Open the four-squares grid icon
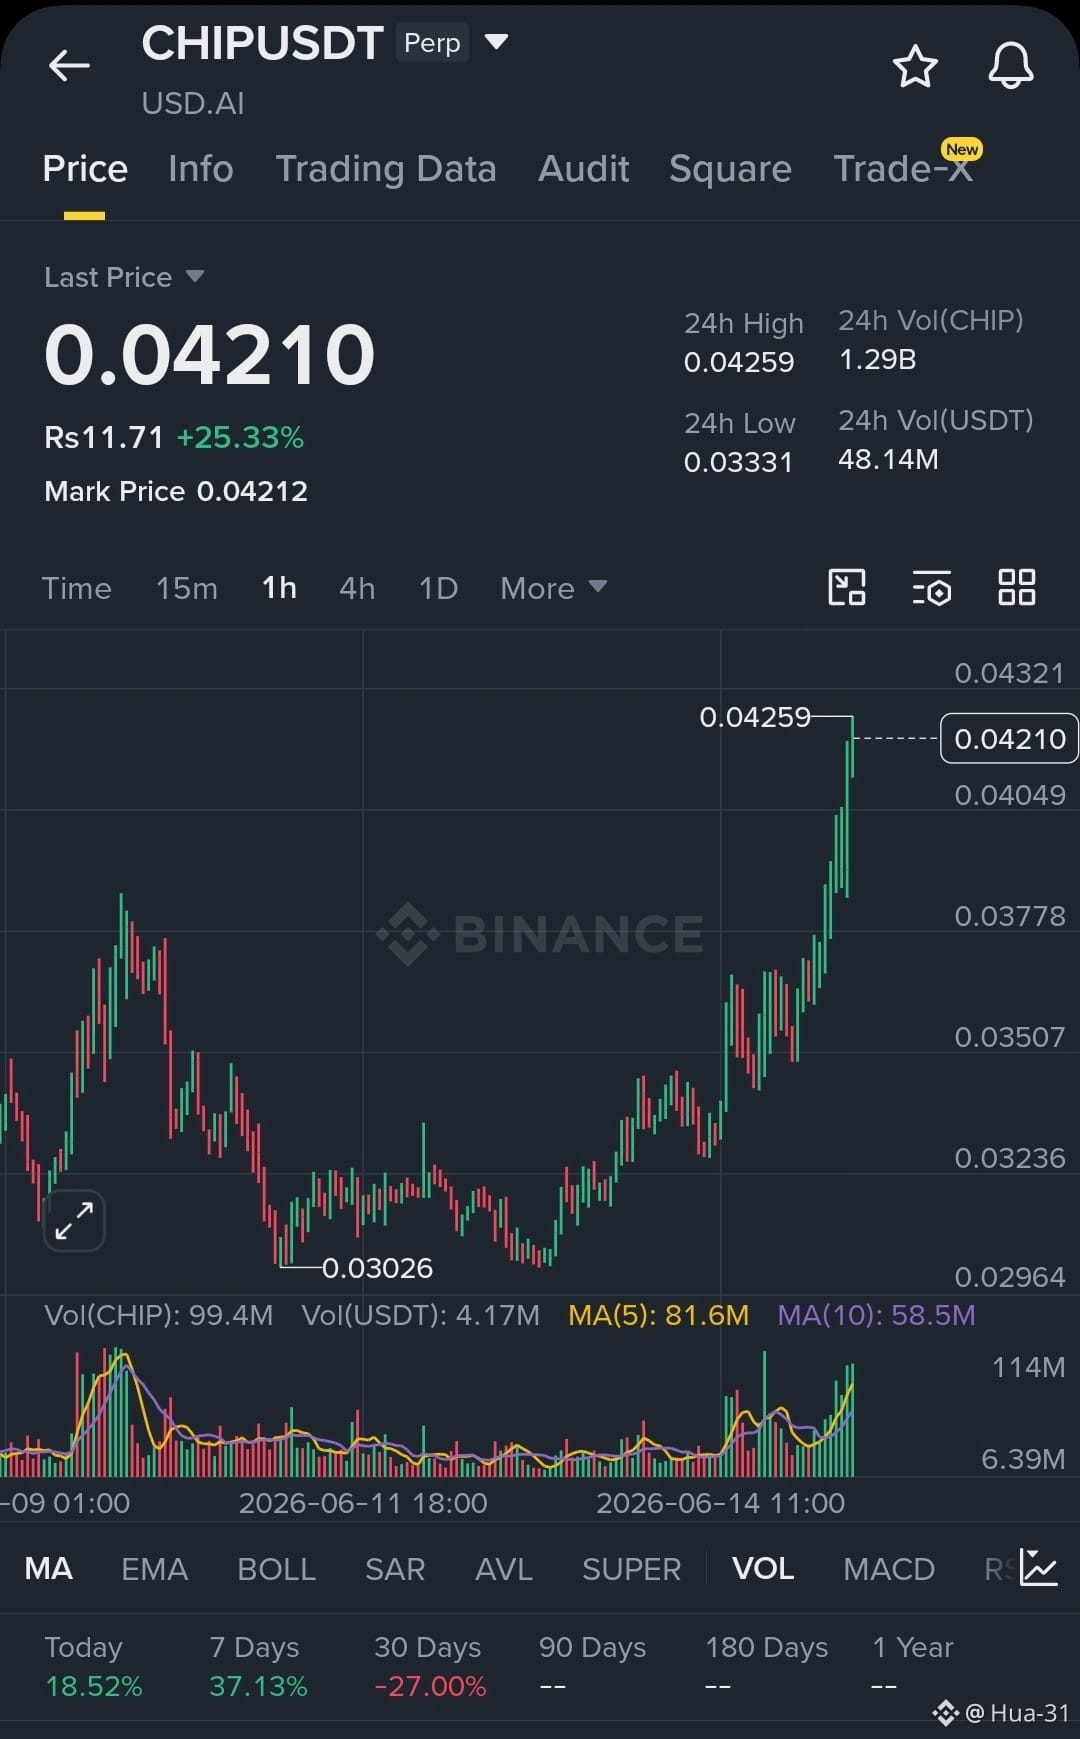 [x=1017, y=587]
